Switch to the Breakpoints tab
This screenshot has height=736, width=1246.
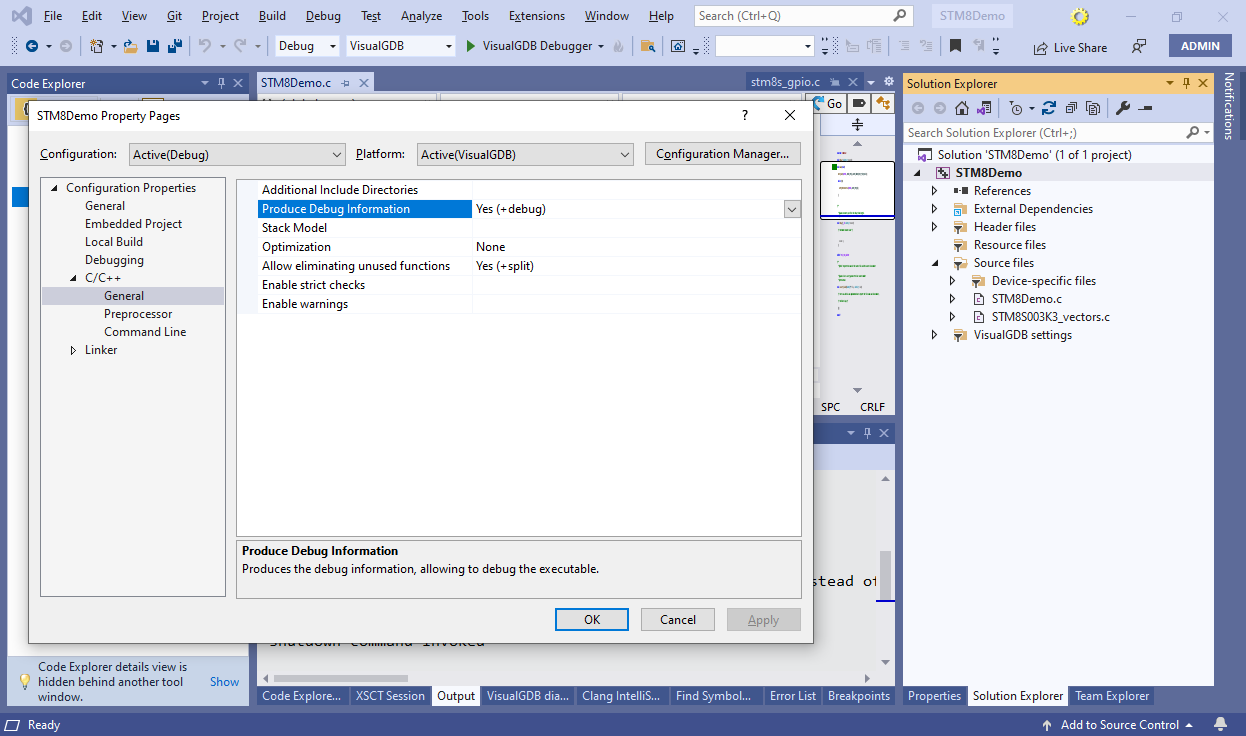pos(859,696)
